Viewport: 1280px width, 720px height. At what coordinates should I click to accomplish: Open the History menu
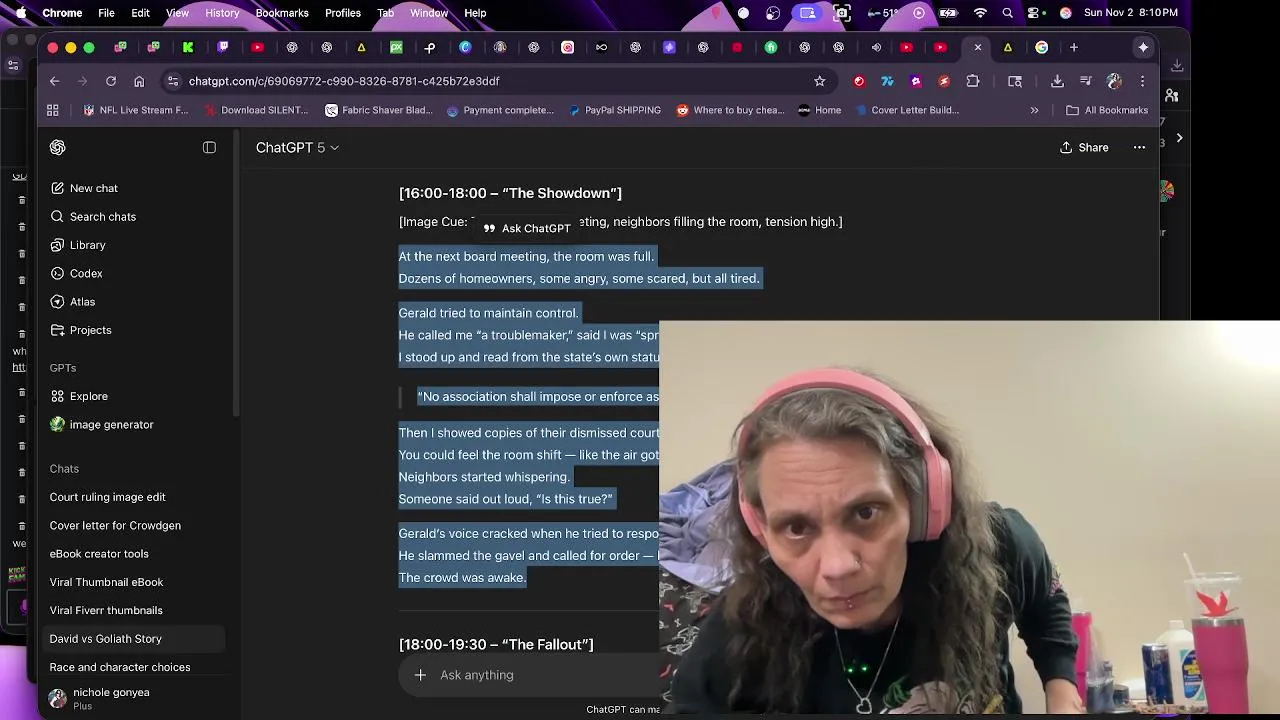[x=222, y=13]
